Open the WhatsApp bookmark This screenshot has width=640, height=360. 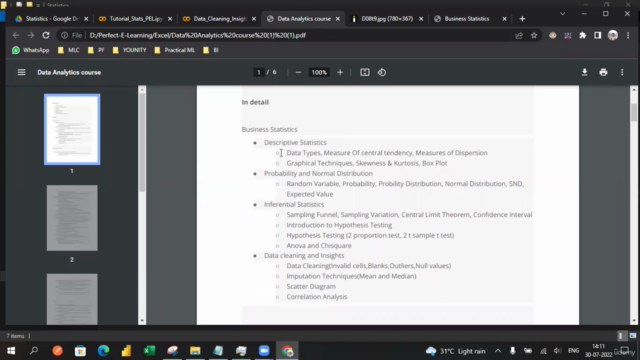(x=31, y=50)
